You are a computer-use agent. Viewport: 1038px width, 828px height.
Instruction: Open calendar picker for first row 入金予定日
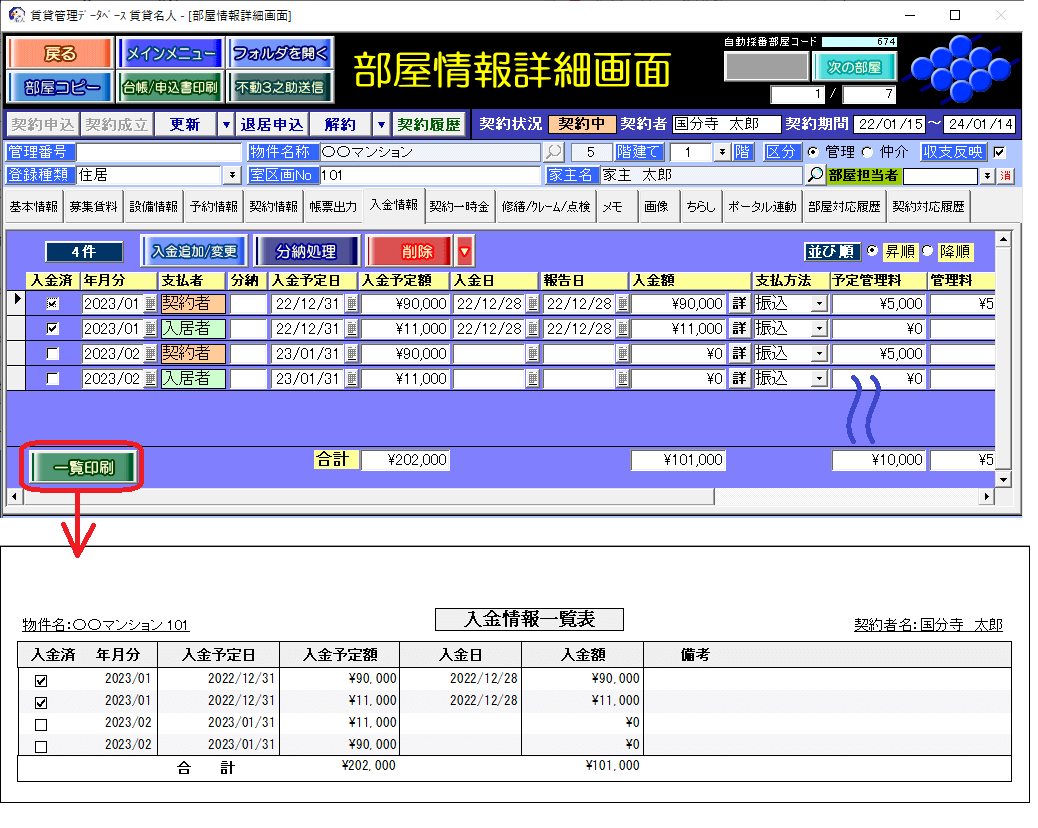pos(352,304)
